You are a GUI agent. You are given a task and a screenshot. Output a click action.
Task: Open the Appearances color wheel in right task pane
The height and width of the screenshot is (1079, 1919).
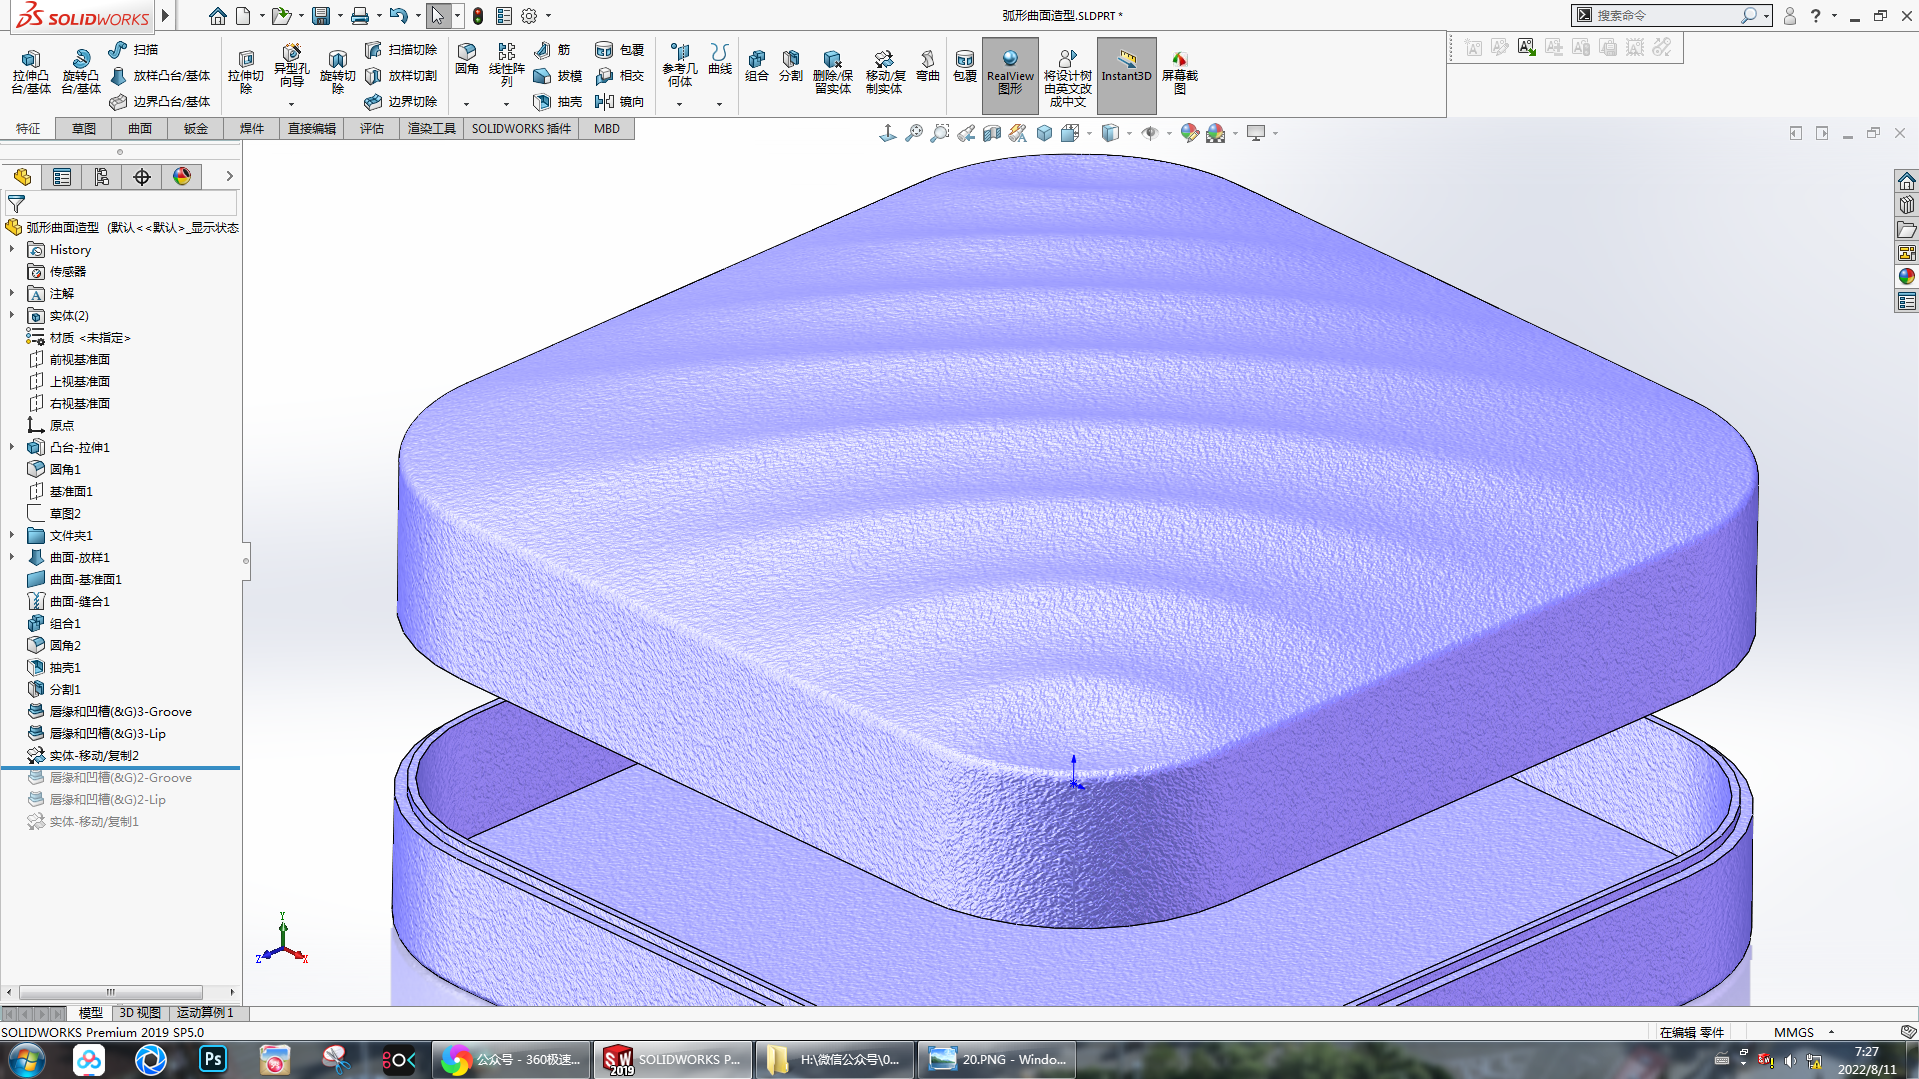click(x=1906, y=277)
